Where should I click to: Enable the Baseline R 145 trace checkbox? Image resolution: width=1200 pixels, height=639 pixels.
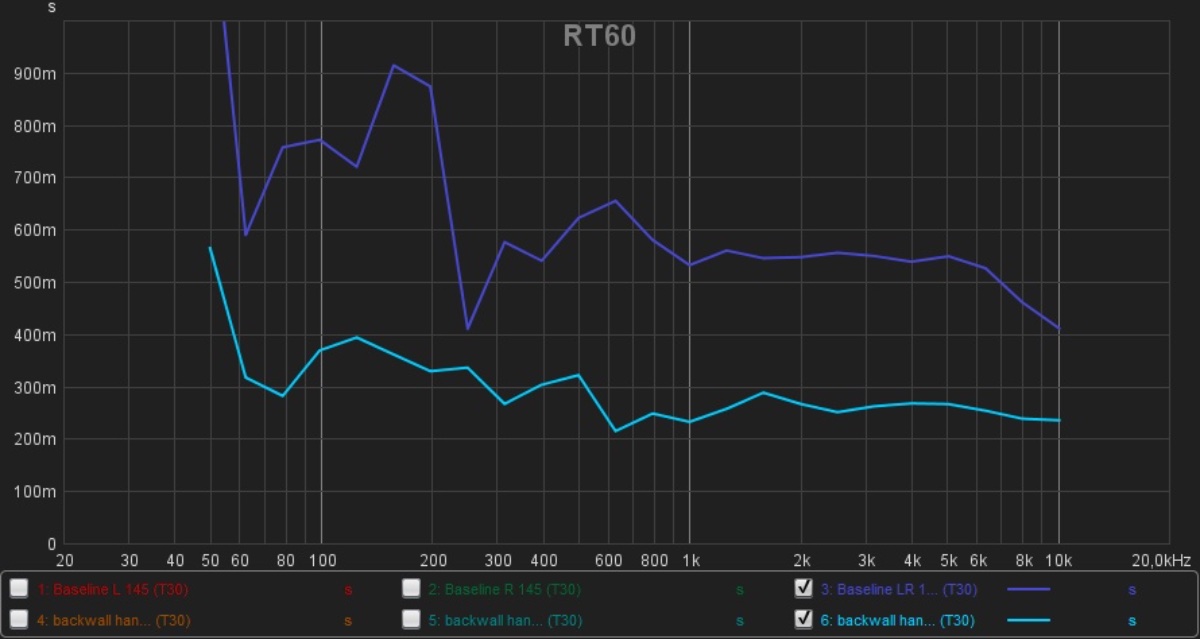tap(411, 589)
